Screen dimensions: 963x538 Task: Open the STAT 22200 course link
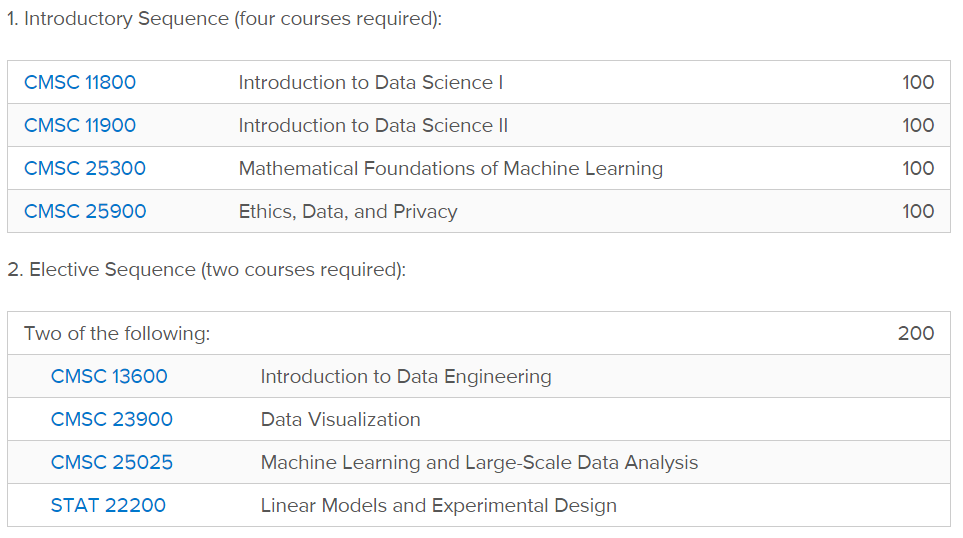[x=108, y=506]
